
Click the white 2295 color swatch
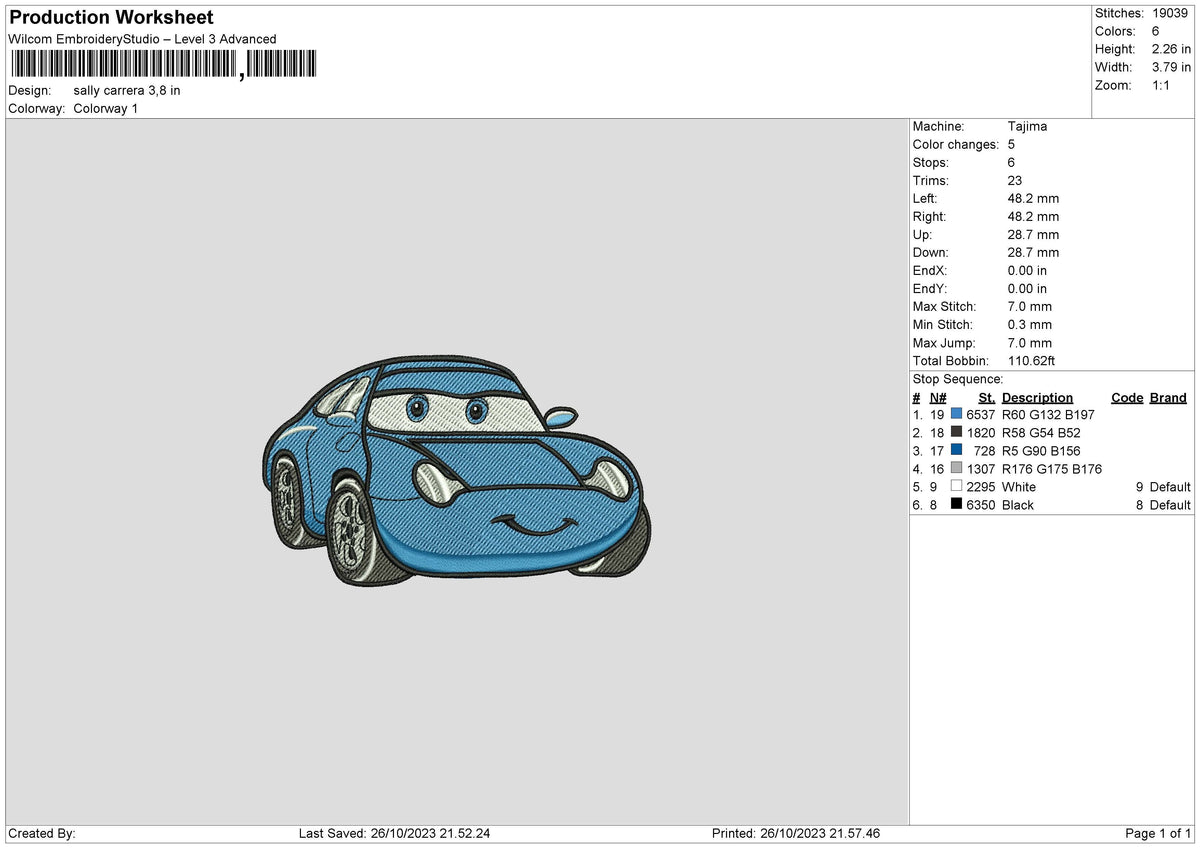coord(957,487)
